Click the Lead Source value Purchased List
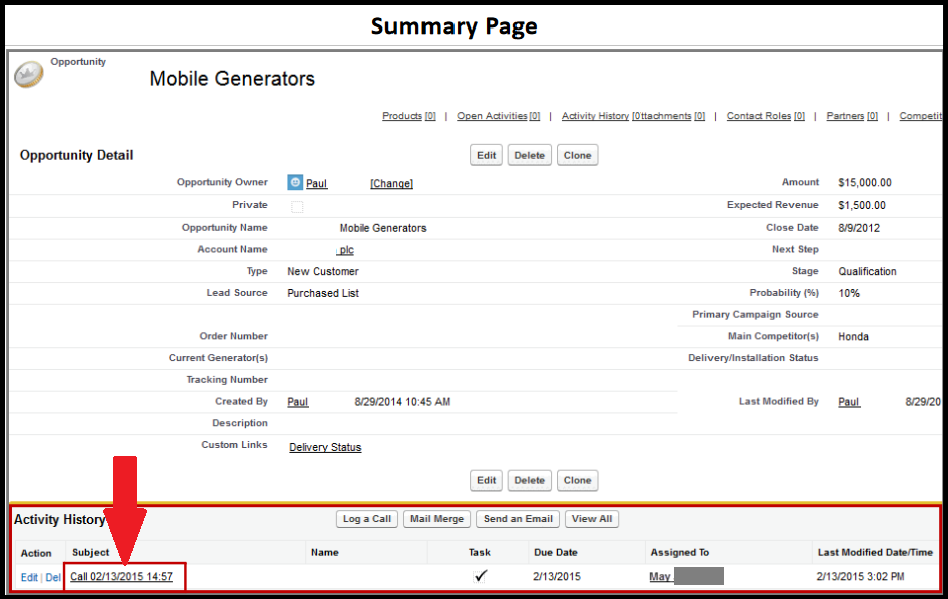 click(323, 293)
